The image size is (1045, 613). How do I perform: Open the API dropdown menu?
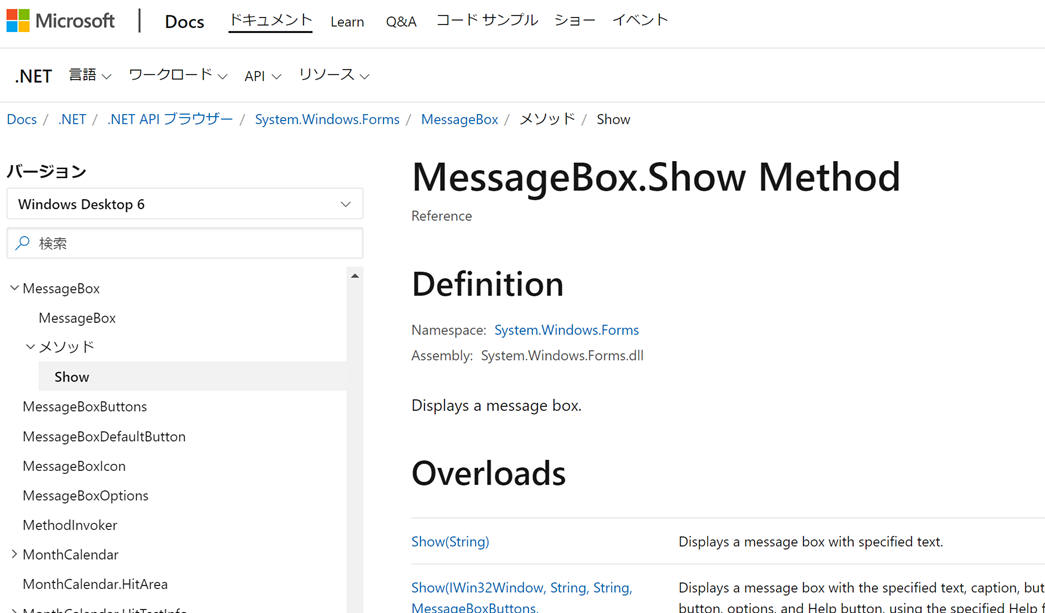[263, 76]
